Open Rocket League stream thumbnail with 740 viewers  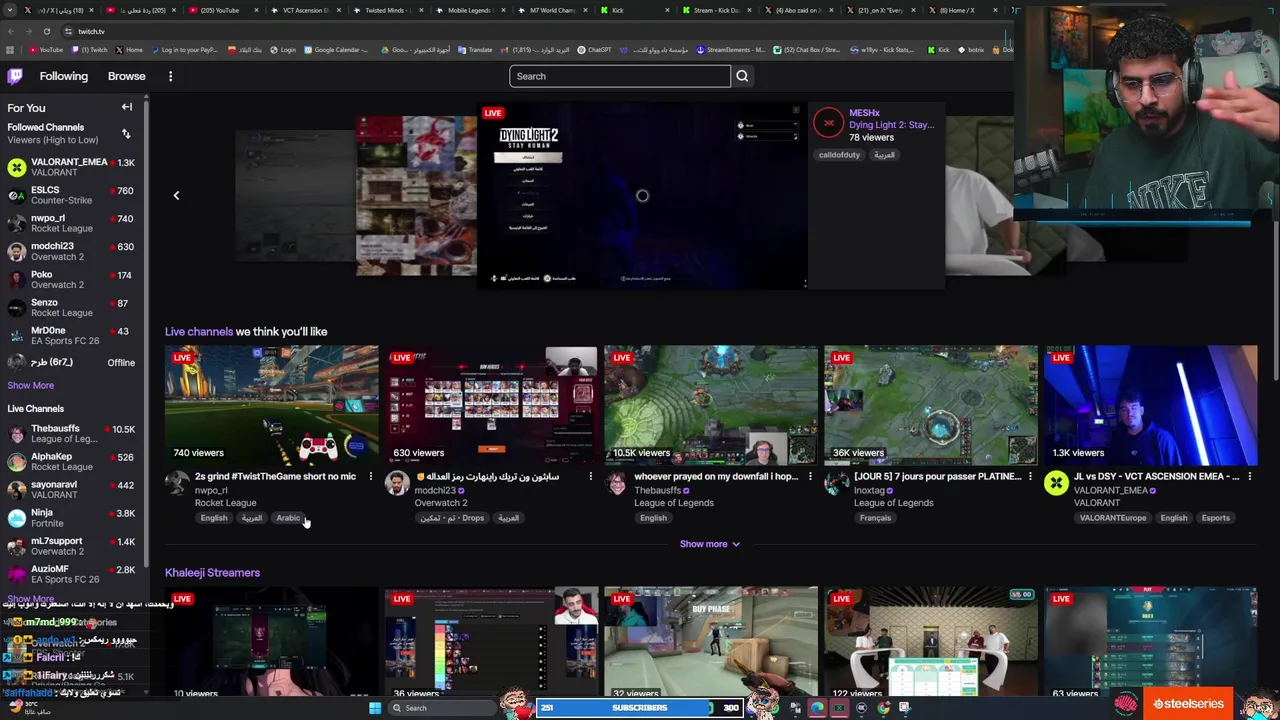point(272,405)
